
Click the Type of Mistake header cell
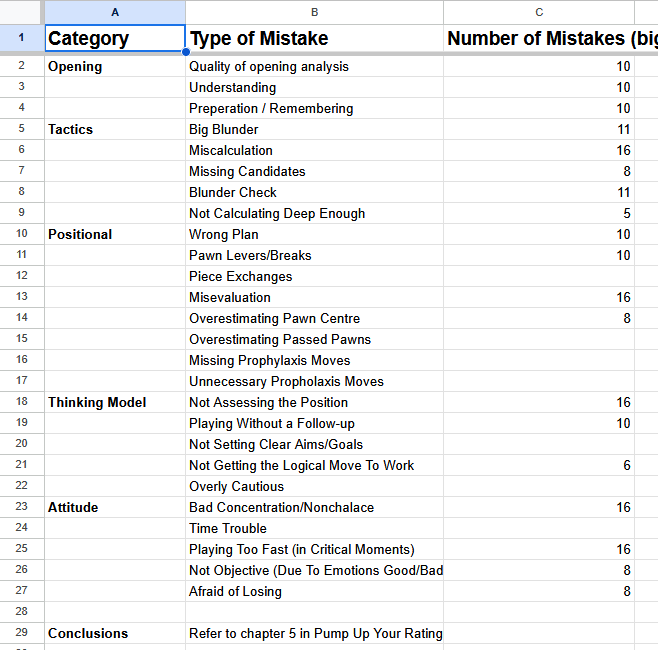click(x=314, y=38)
